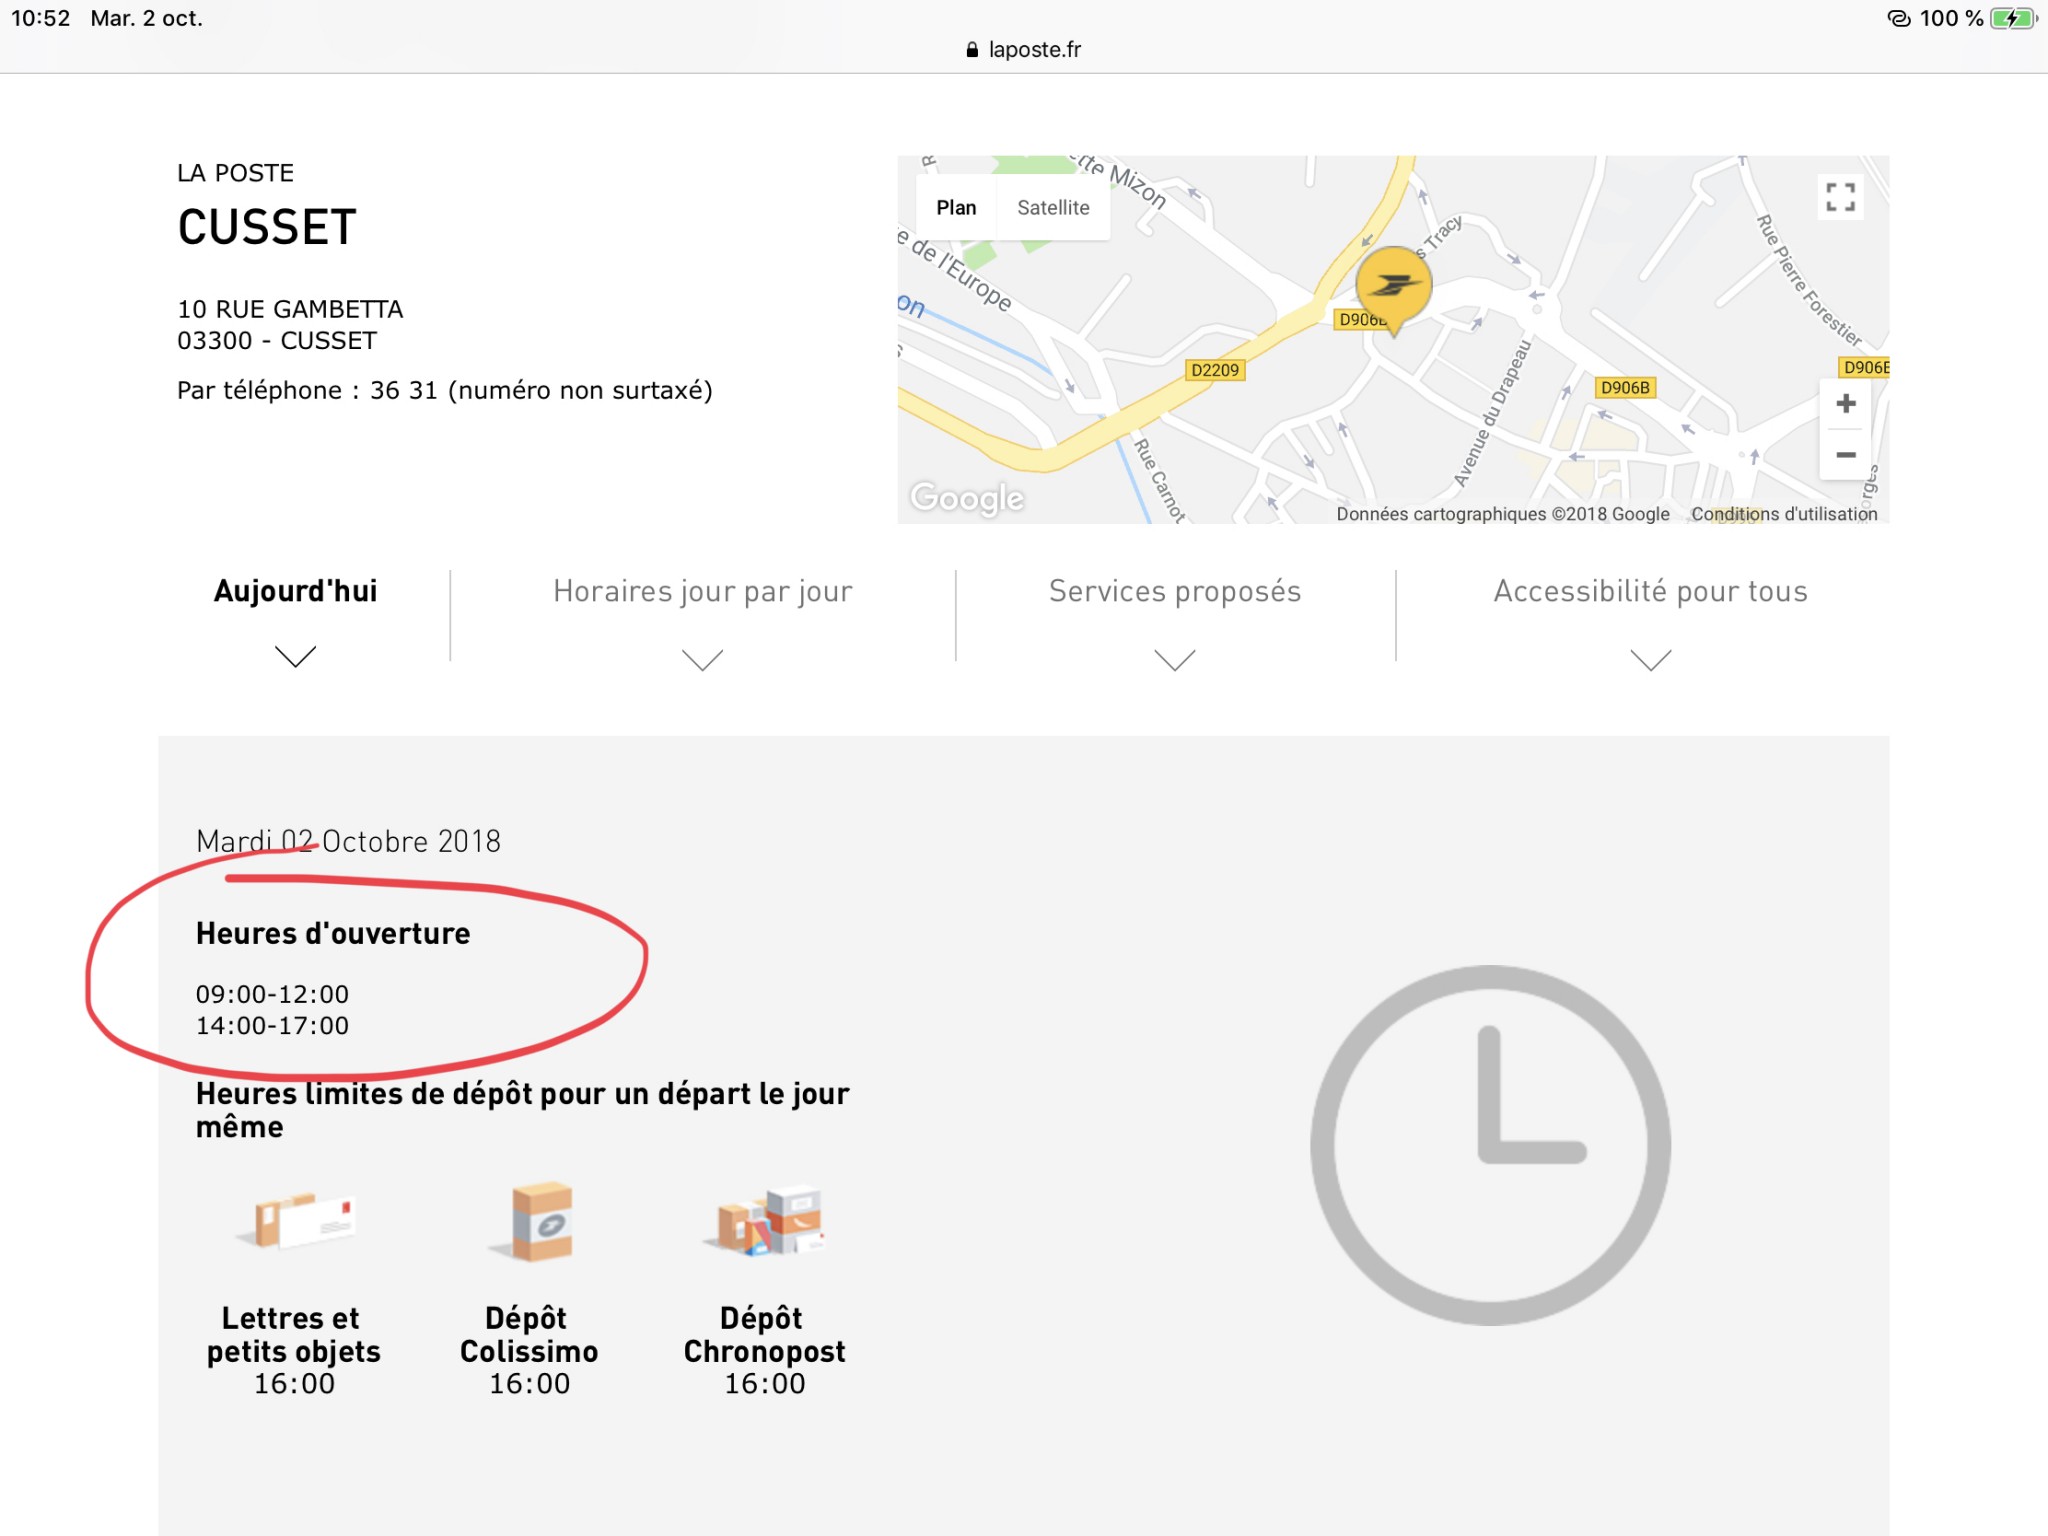Open the Accessibilité pour tous tab
2048x1536 pixels.
click(x=1650, y=592)
